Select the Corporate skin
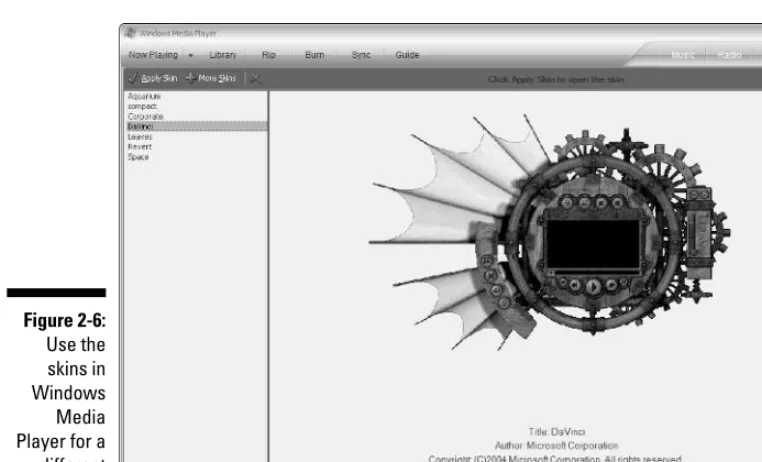762x462 pixels. (x=145, y=117)
